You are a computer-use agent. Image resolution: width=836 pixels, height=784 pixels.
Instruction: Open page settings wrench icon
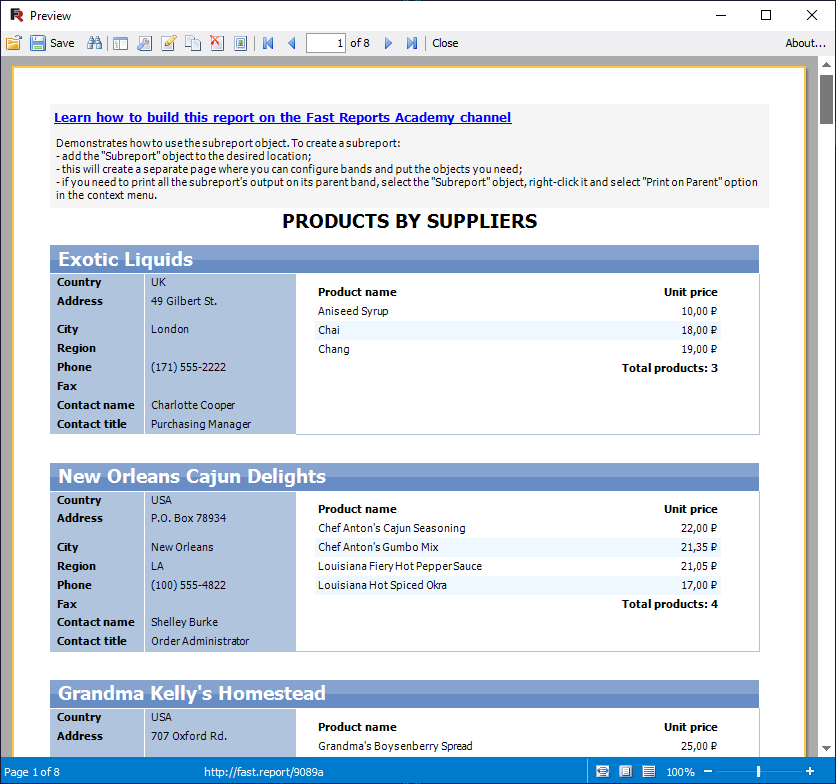(144, 43)
